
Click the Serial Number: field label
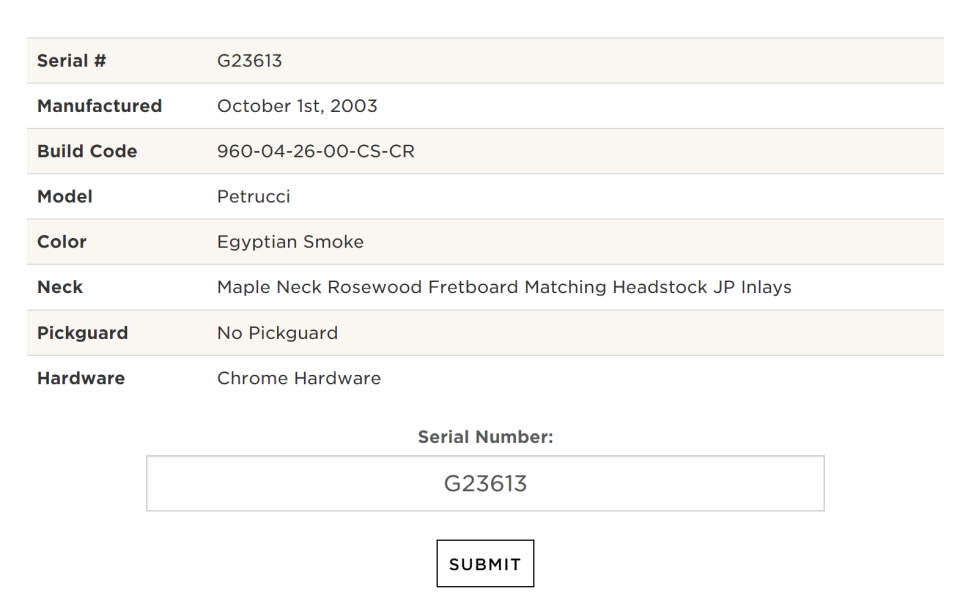[x=485, y=437]
